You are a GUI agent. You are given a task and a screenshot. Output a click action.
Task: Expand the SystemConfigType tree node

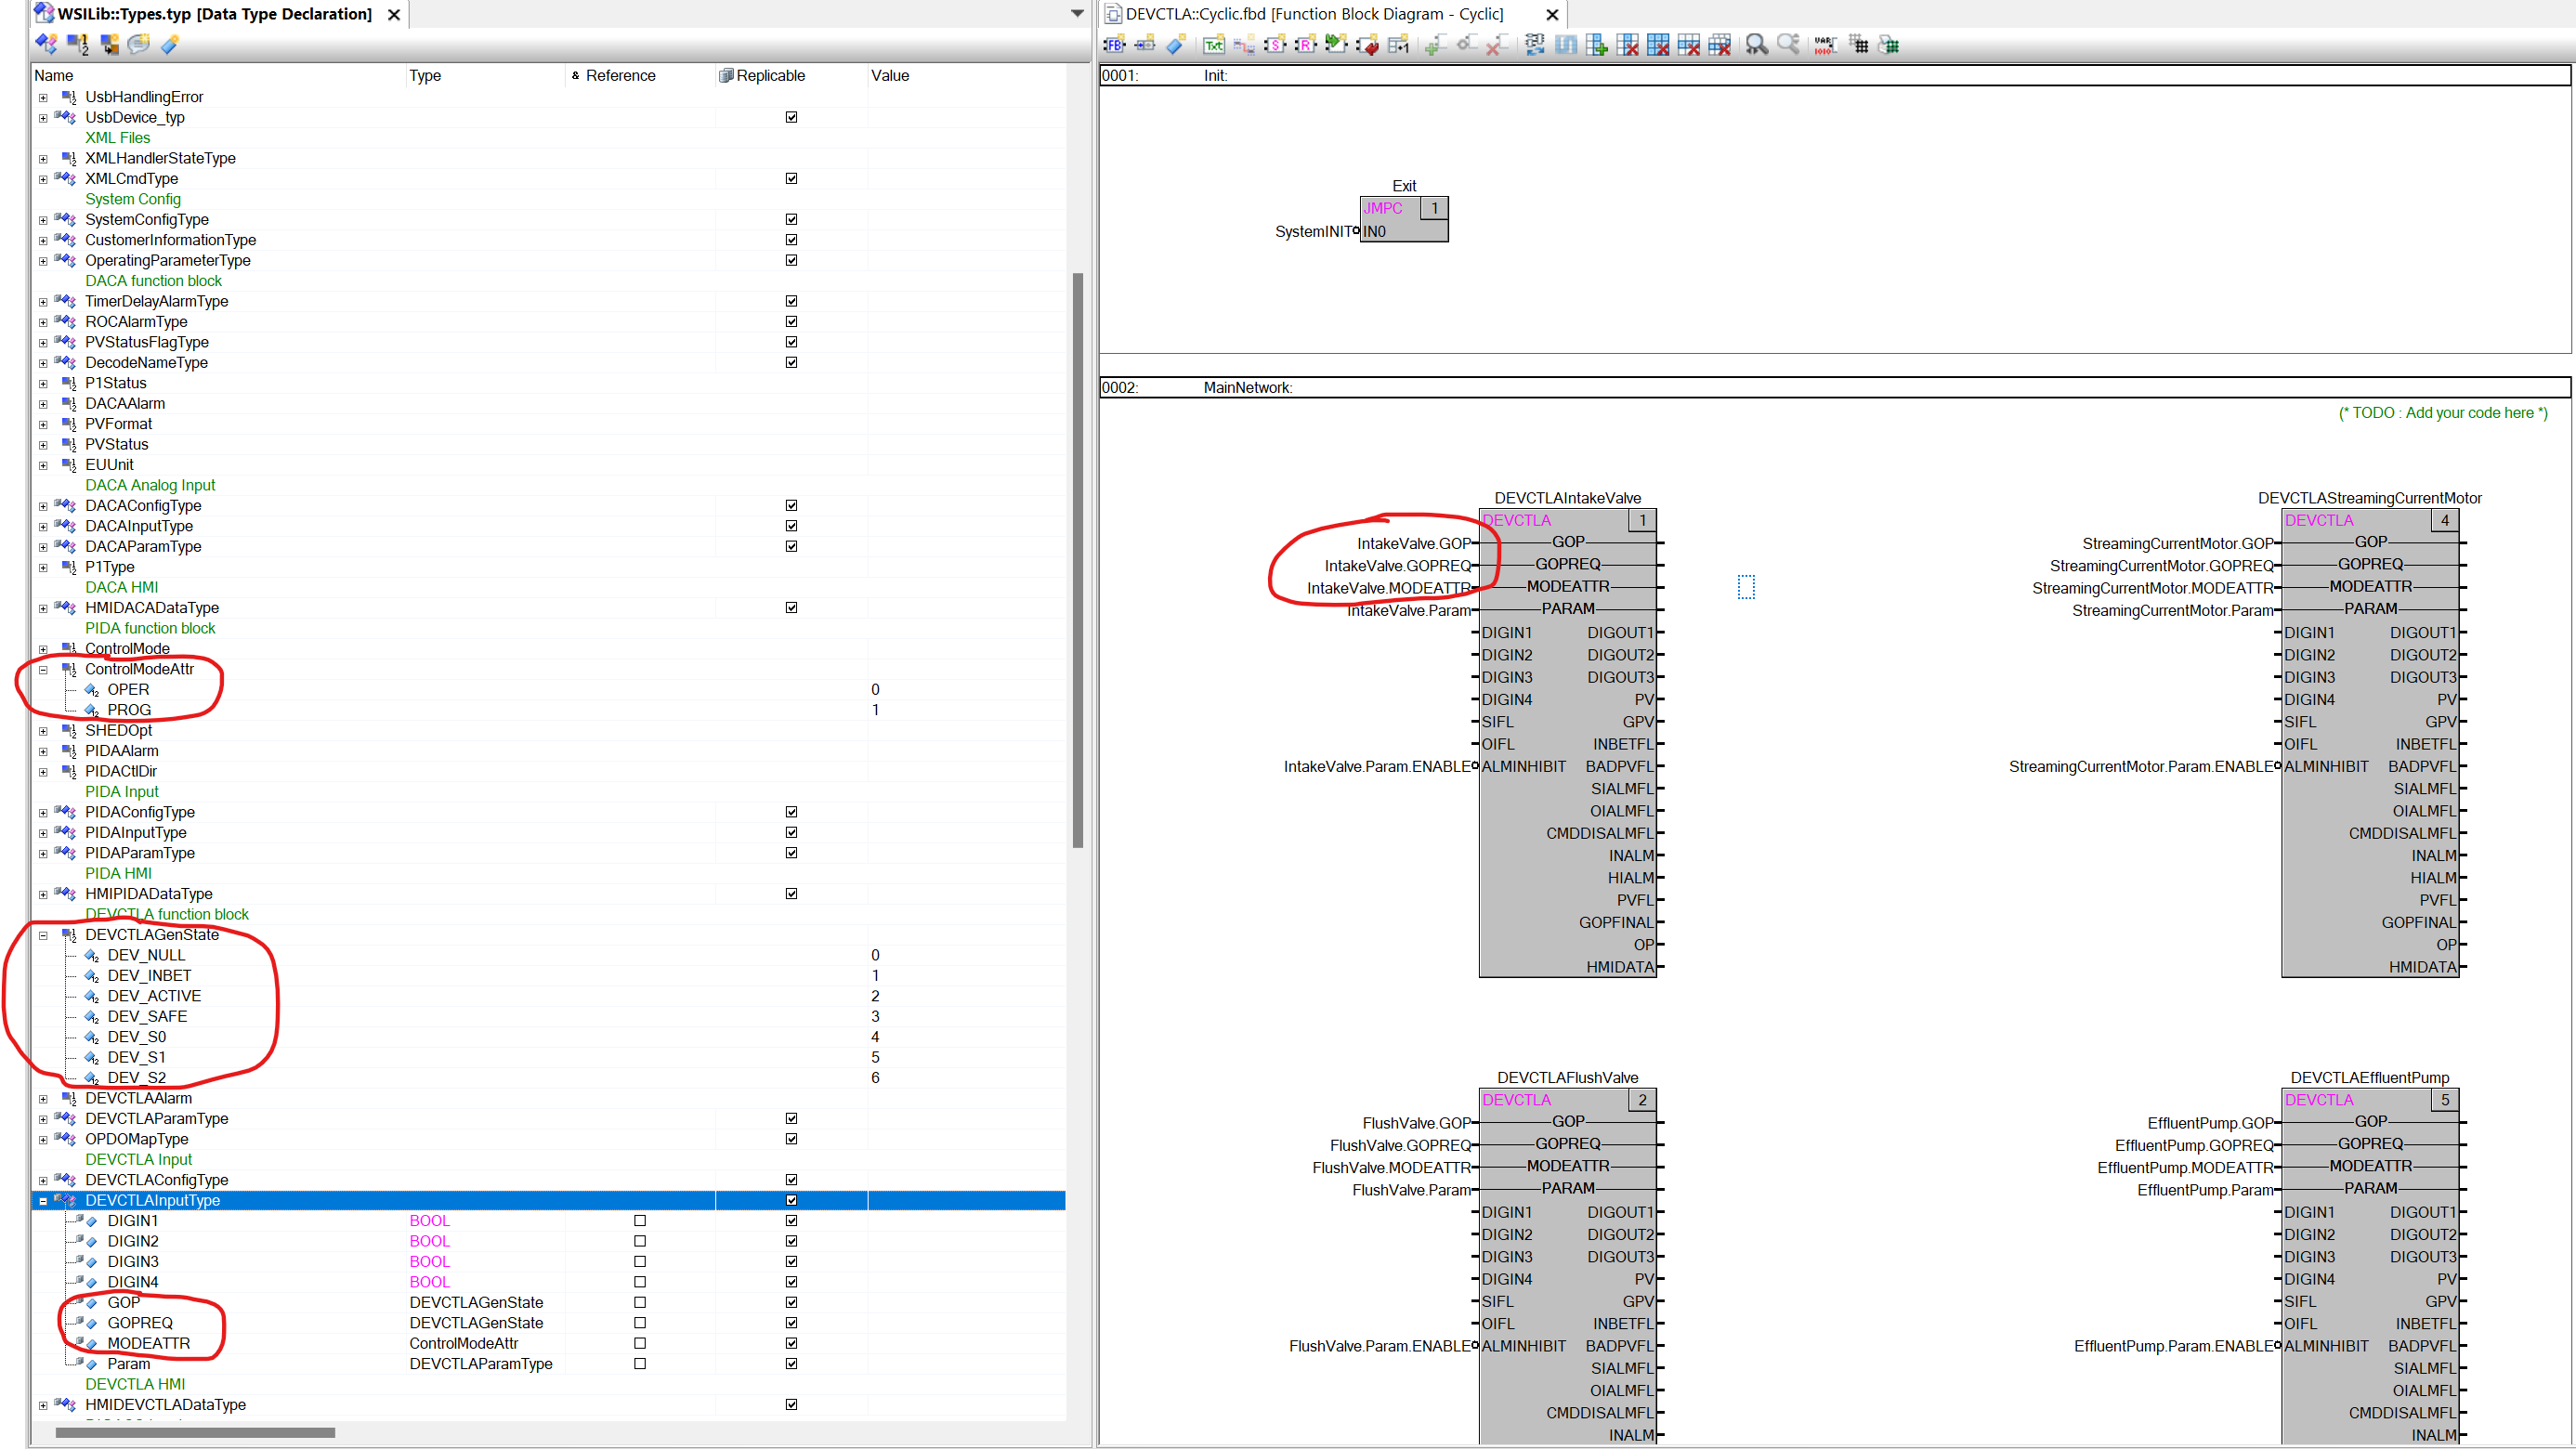[43, 220]
